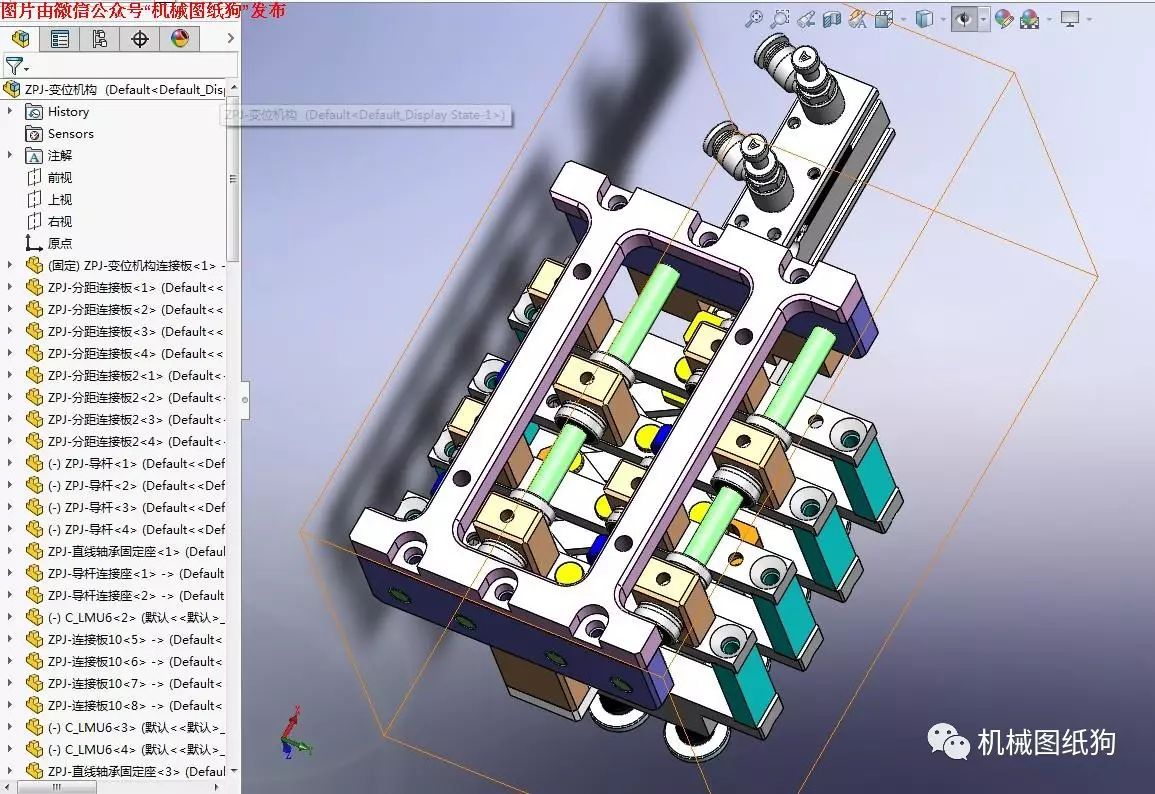Switch to the PropertyManager tab

(60, 39)
